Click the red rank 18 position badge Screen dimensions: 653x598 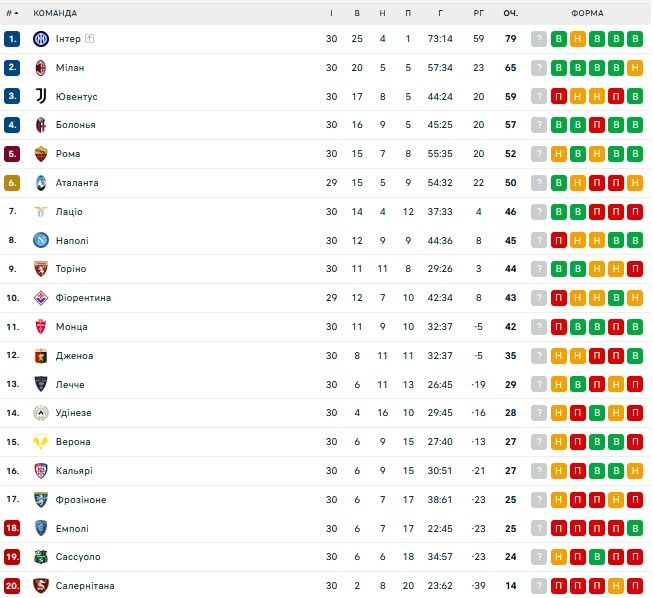[x=12, y=528]
